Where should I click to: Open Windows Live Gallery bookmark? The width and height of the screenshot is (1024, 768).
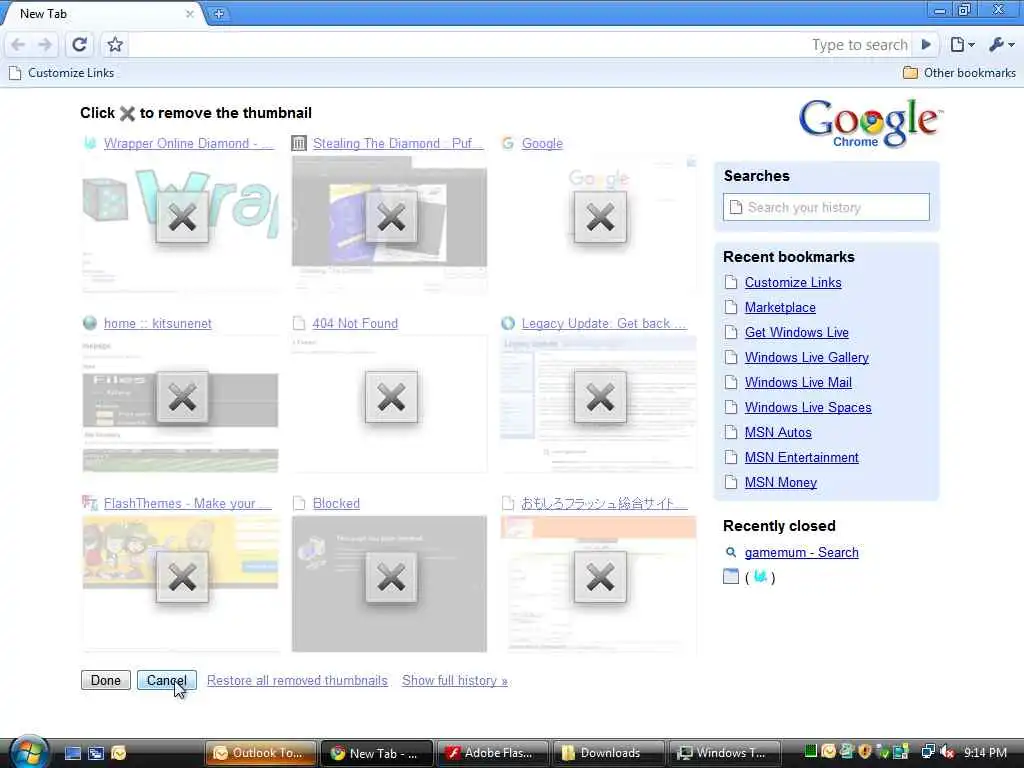coord(807,358)
